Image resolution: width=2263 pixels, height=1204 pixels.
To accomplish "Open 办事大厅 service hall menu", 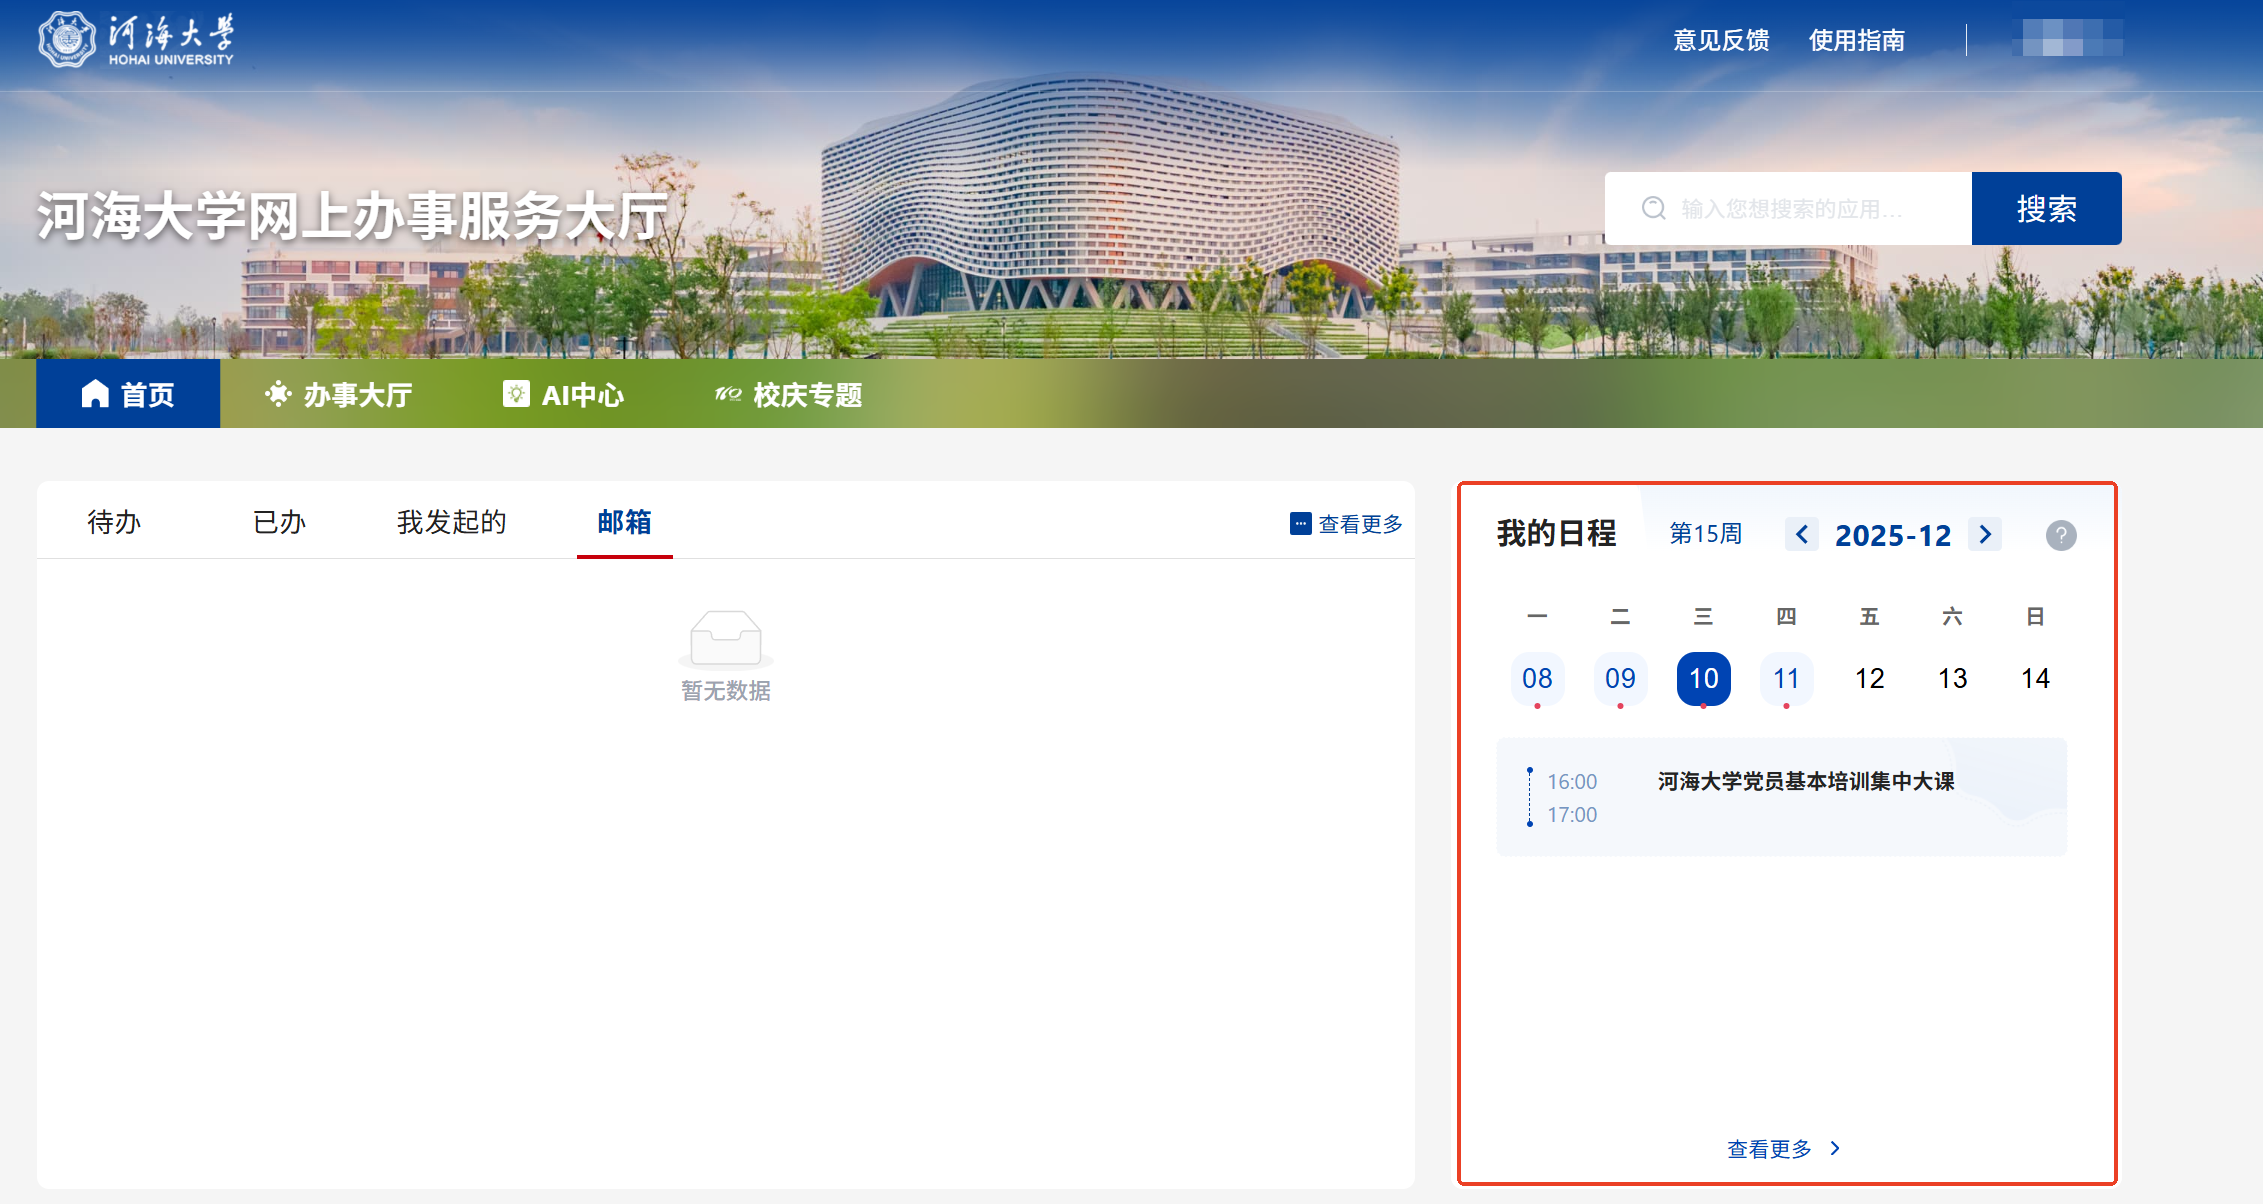I will click(x=339, y=394).
